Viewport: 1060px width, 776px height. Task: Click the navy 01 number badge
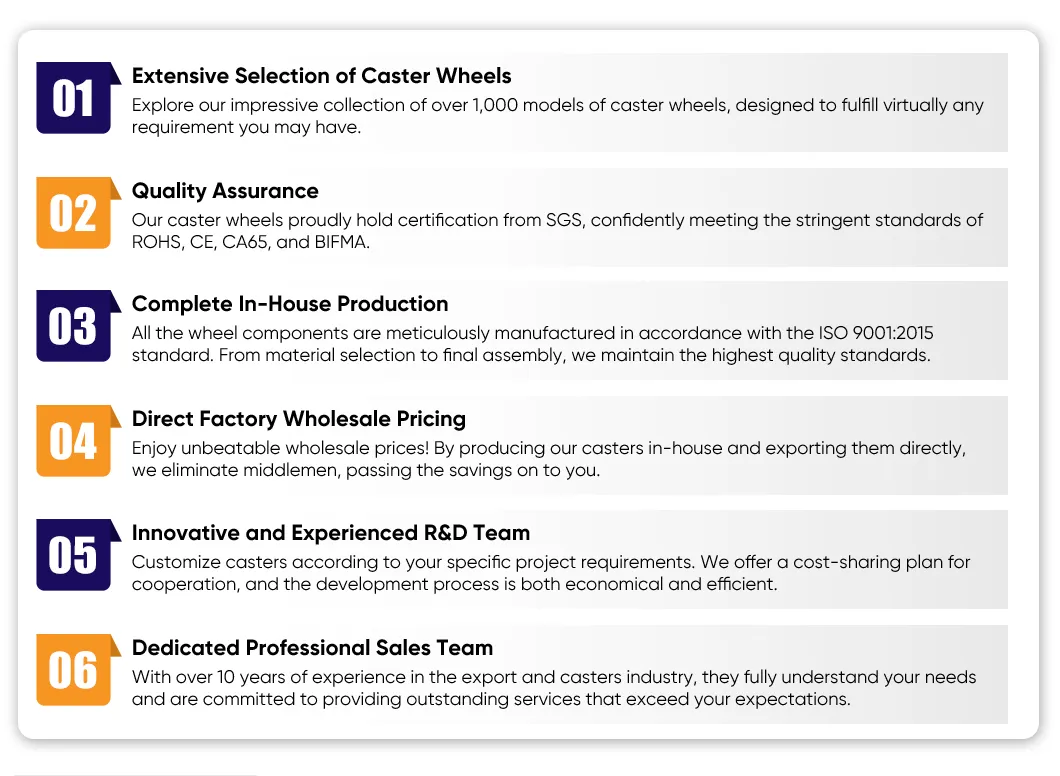(x=74, y=98)
